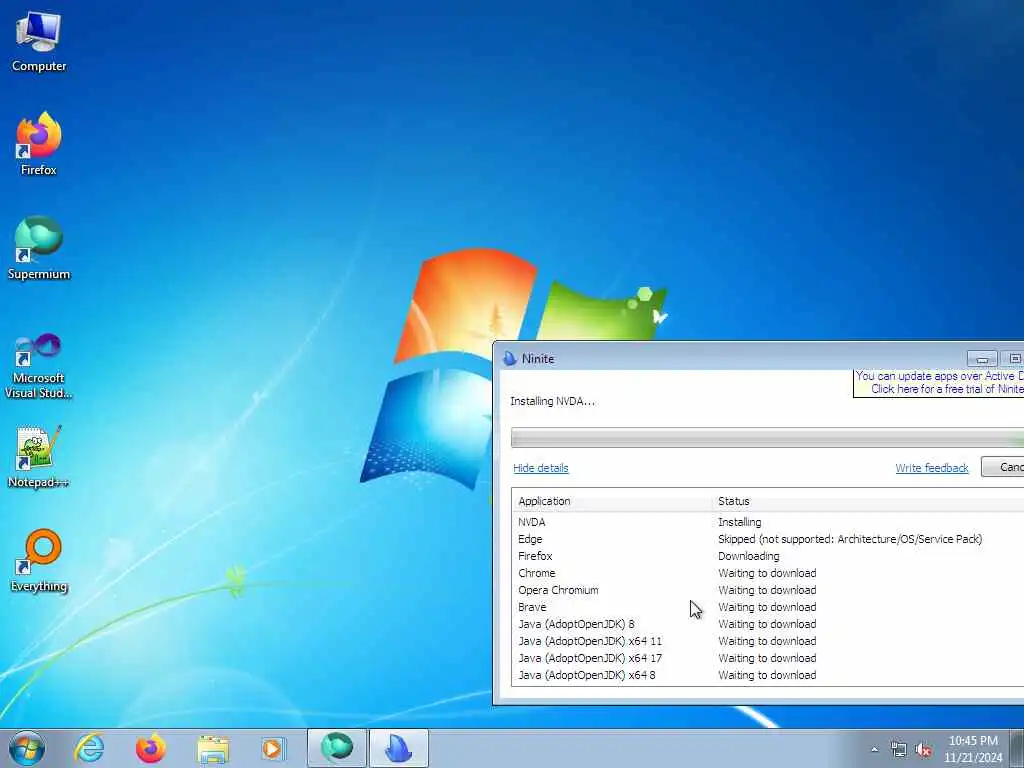Select Java (AdoptOpenJDK) x64 8 row

pyautogui.click(x=767, y=675)
